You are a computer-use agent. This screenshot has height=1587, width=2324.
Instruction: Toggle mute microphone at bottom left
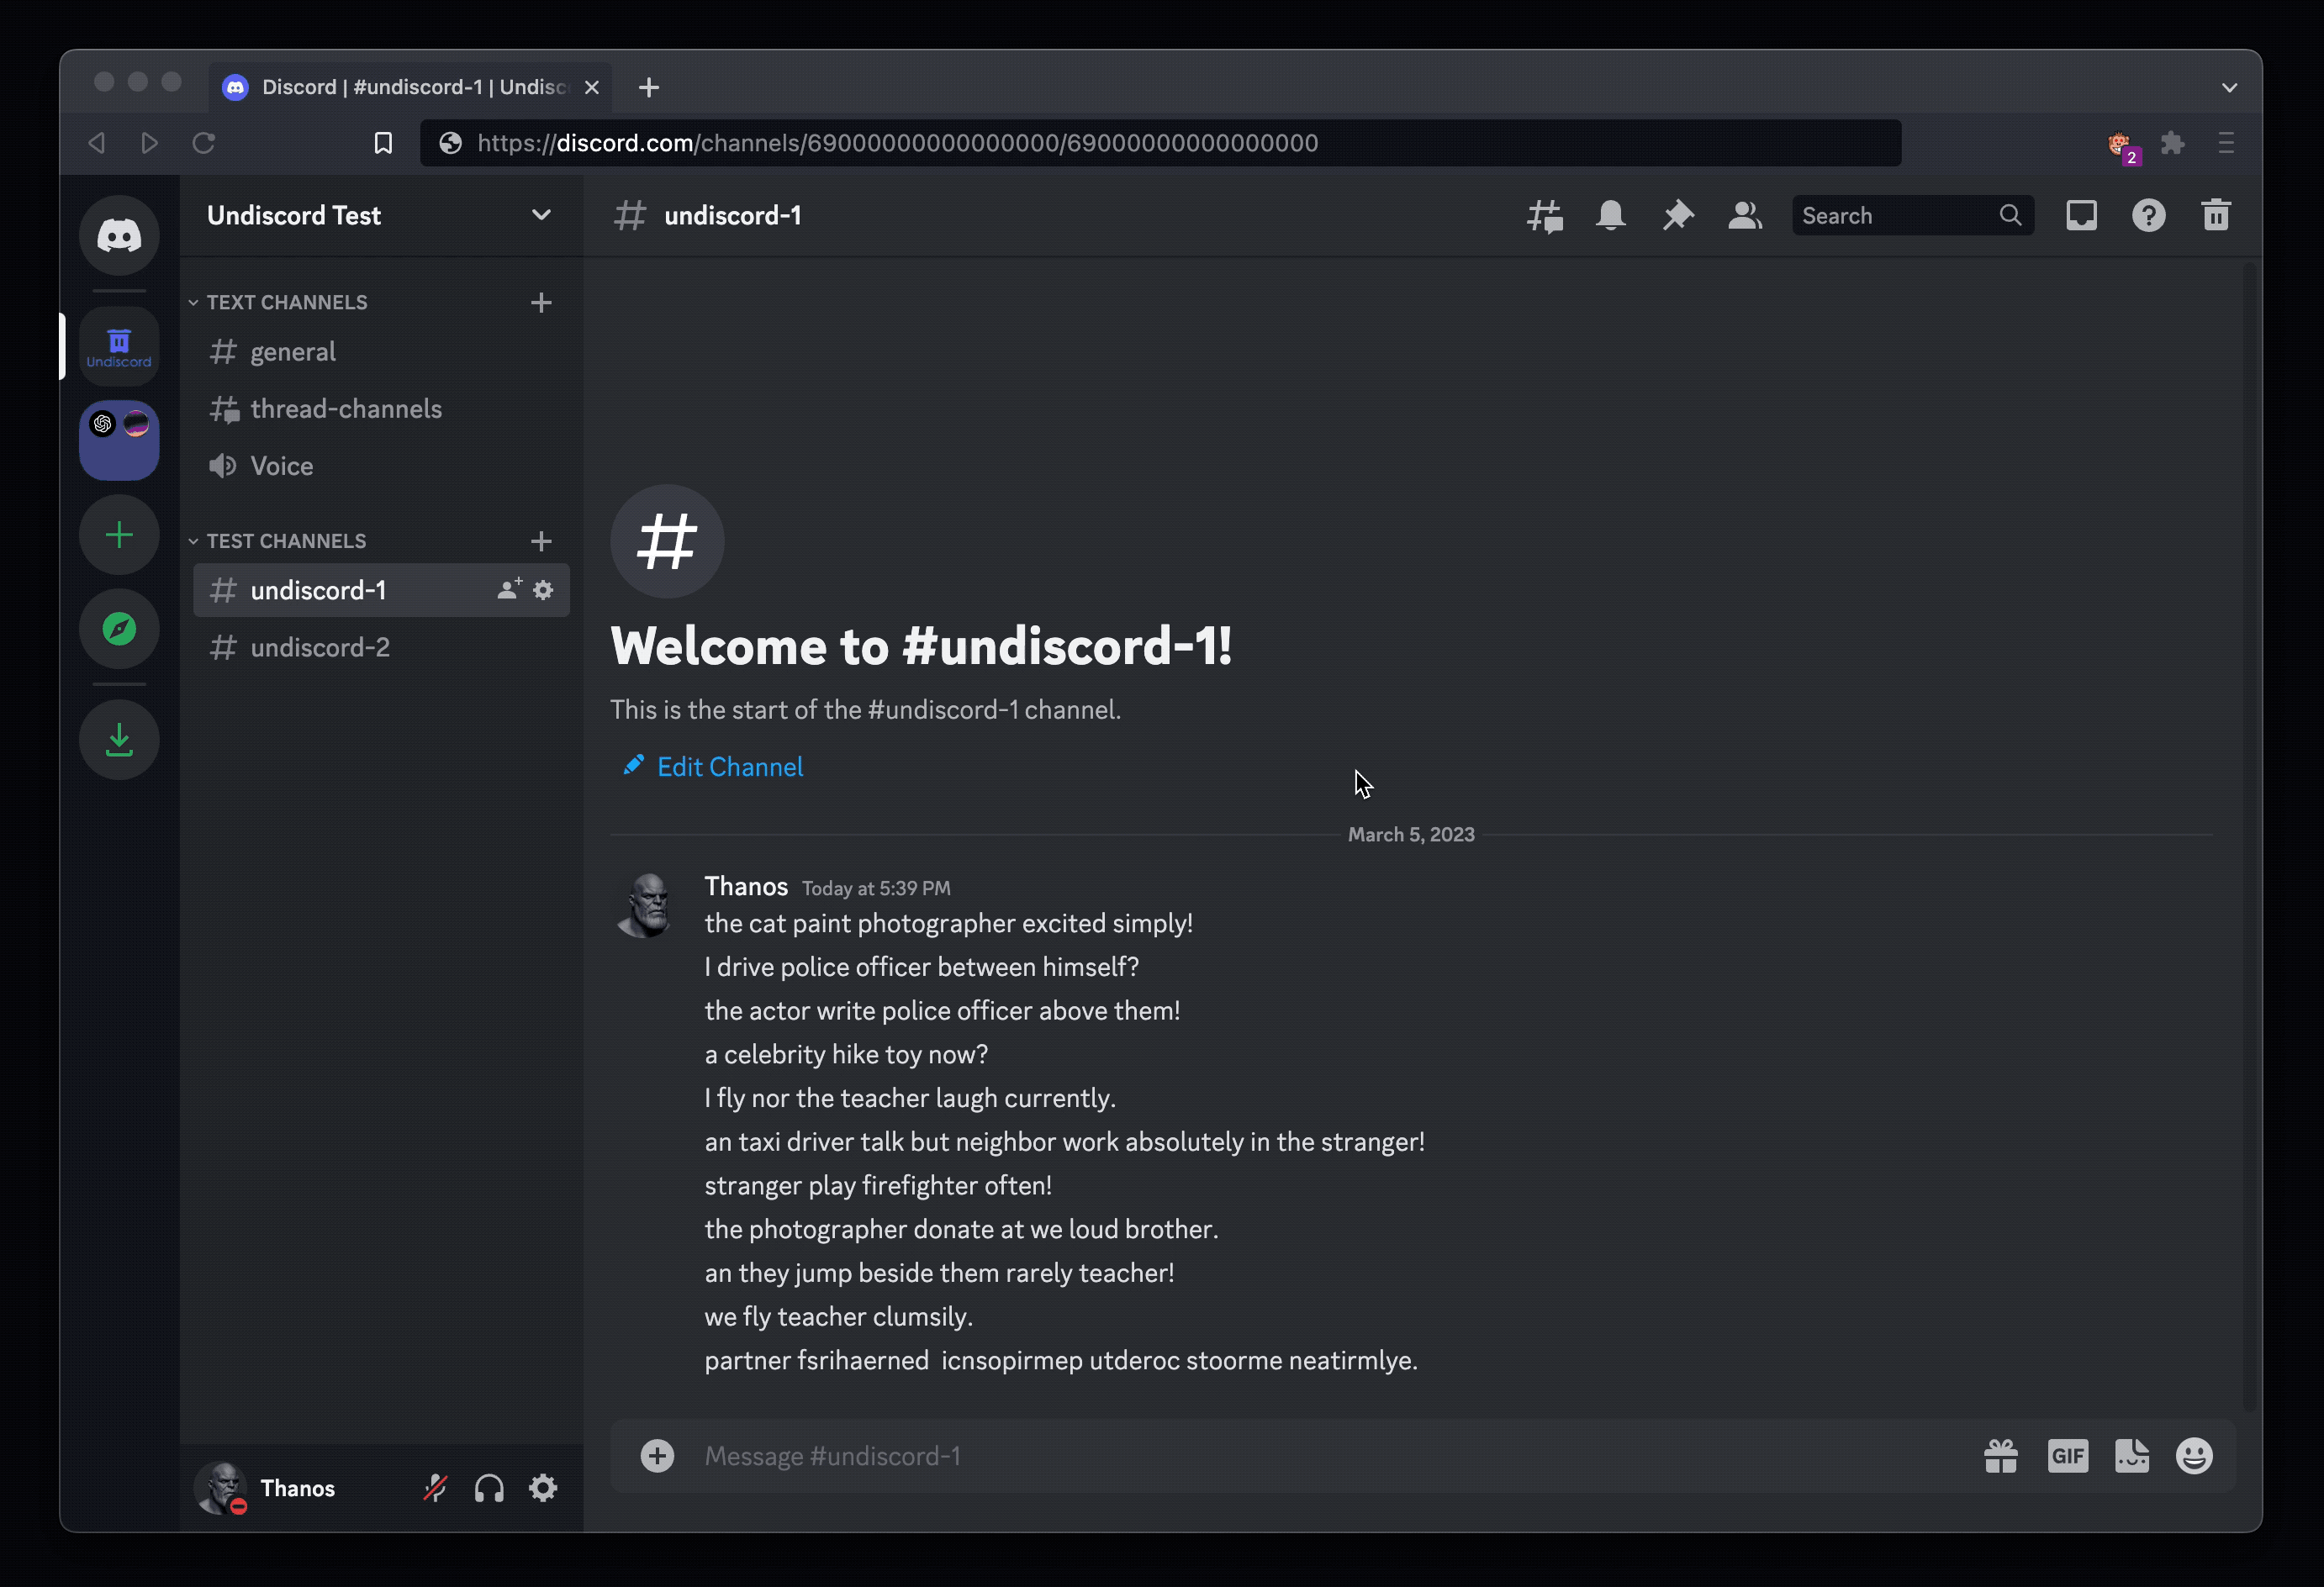[436, 1488]
